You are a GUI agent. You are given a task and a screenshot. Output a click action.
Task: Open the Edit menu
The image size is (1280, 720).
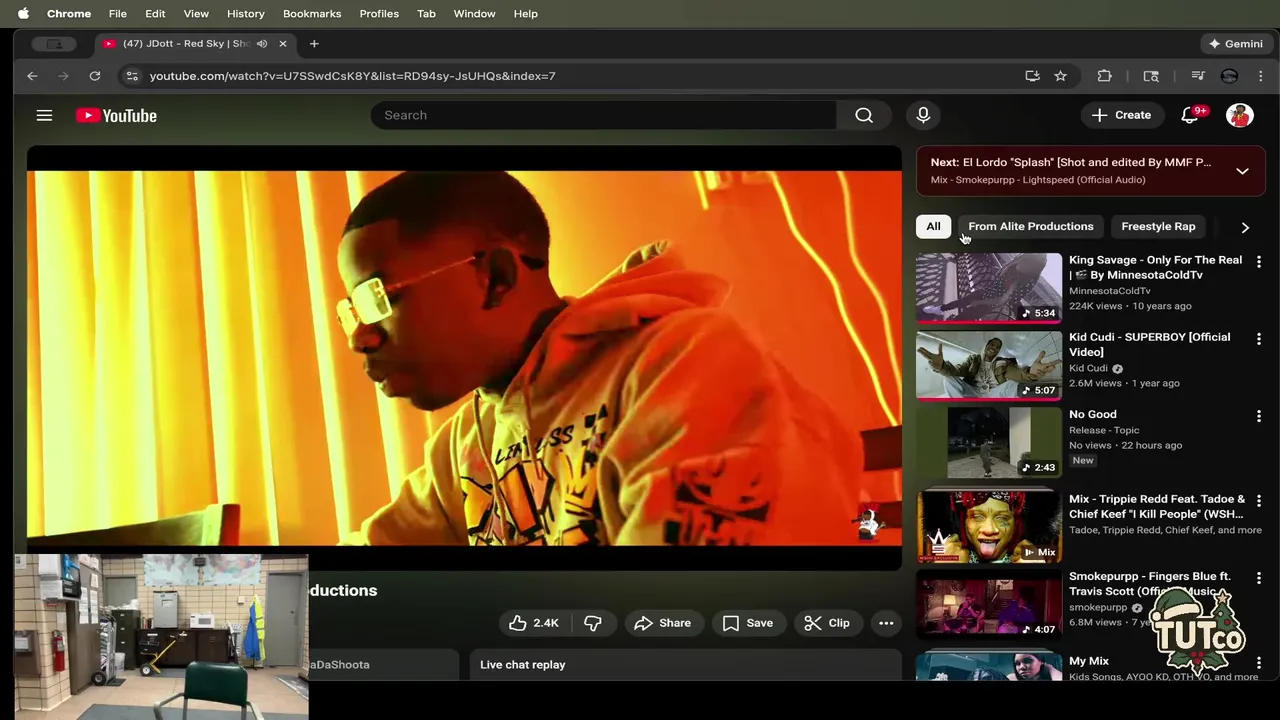[x=155, y=14]
